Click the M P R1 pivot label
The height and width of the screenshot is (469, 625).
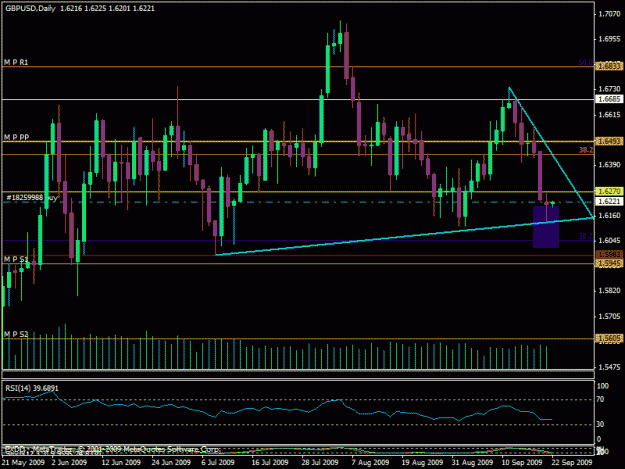[16, 62]
